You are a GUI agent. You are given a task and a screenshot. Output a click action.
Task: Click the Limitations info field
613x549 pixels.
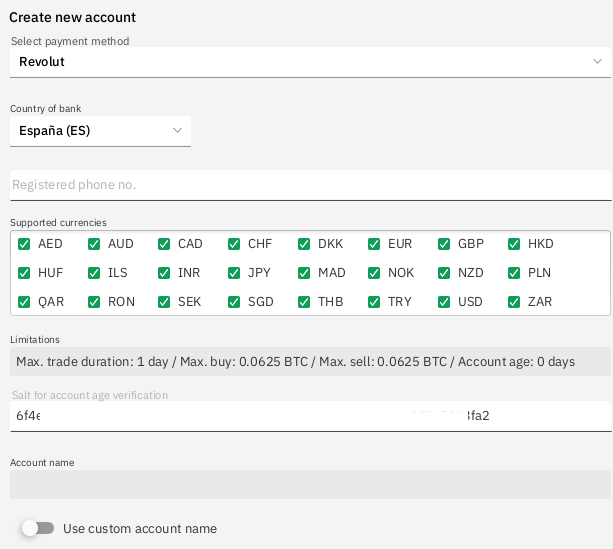[x=310, y=362]
